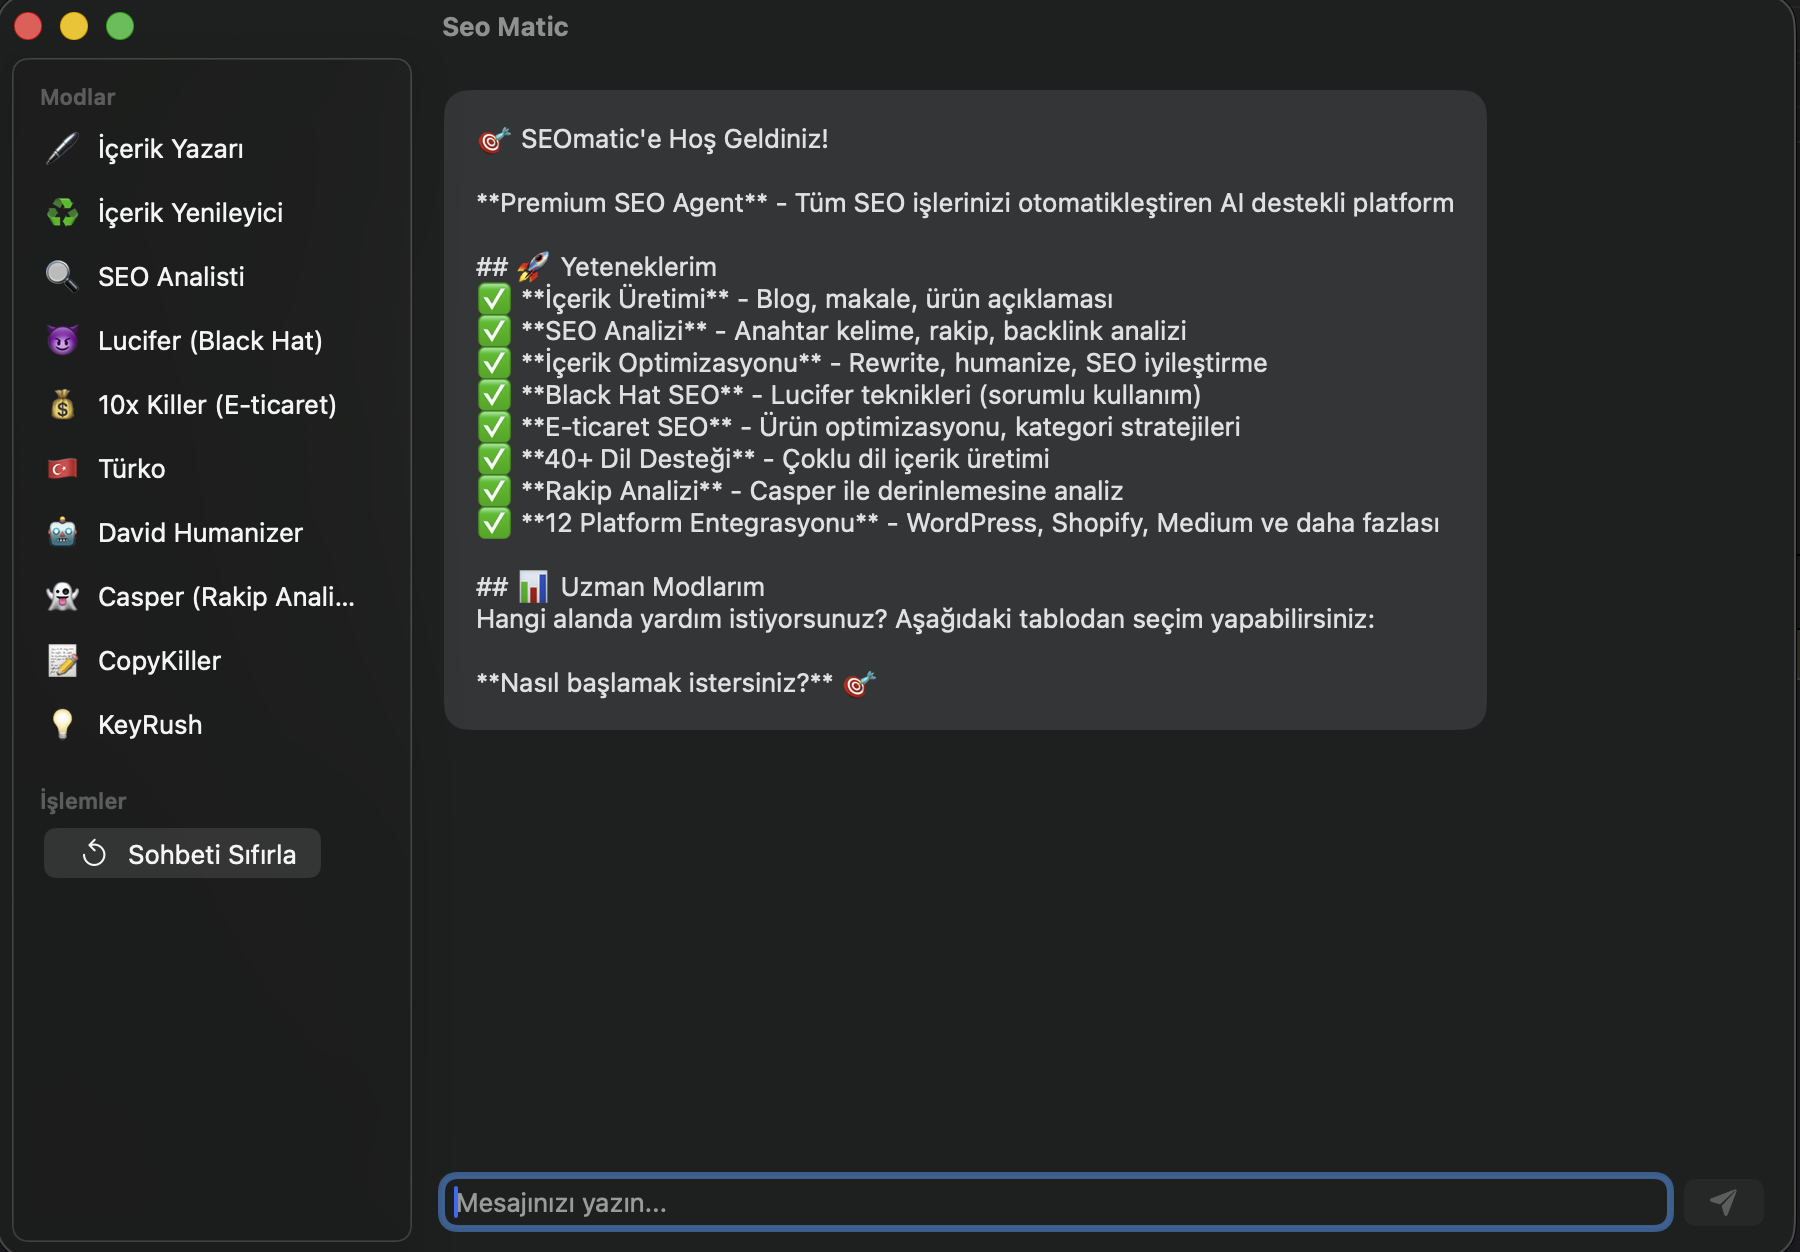Reset chat with Sohbeti Sıfırla button
This screenshot has height=1252, width=1800.
(x=182, y=853)
